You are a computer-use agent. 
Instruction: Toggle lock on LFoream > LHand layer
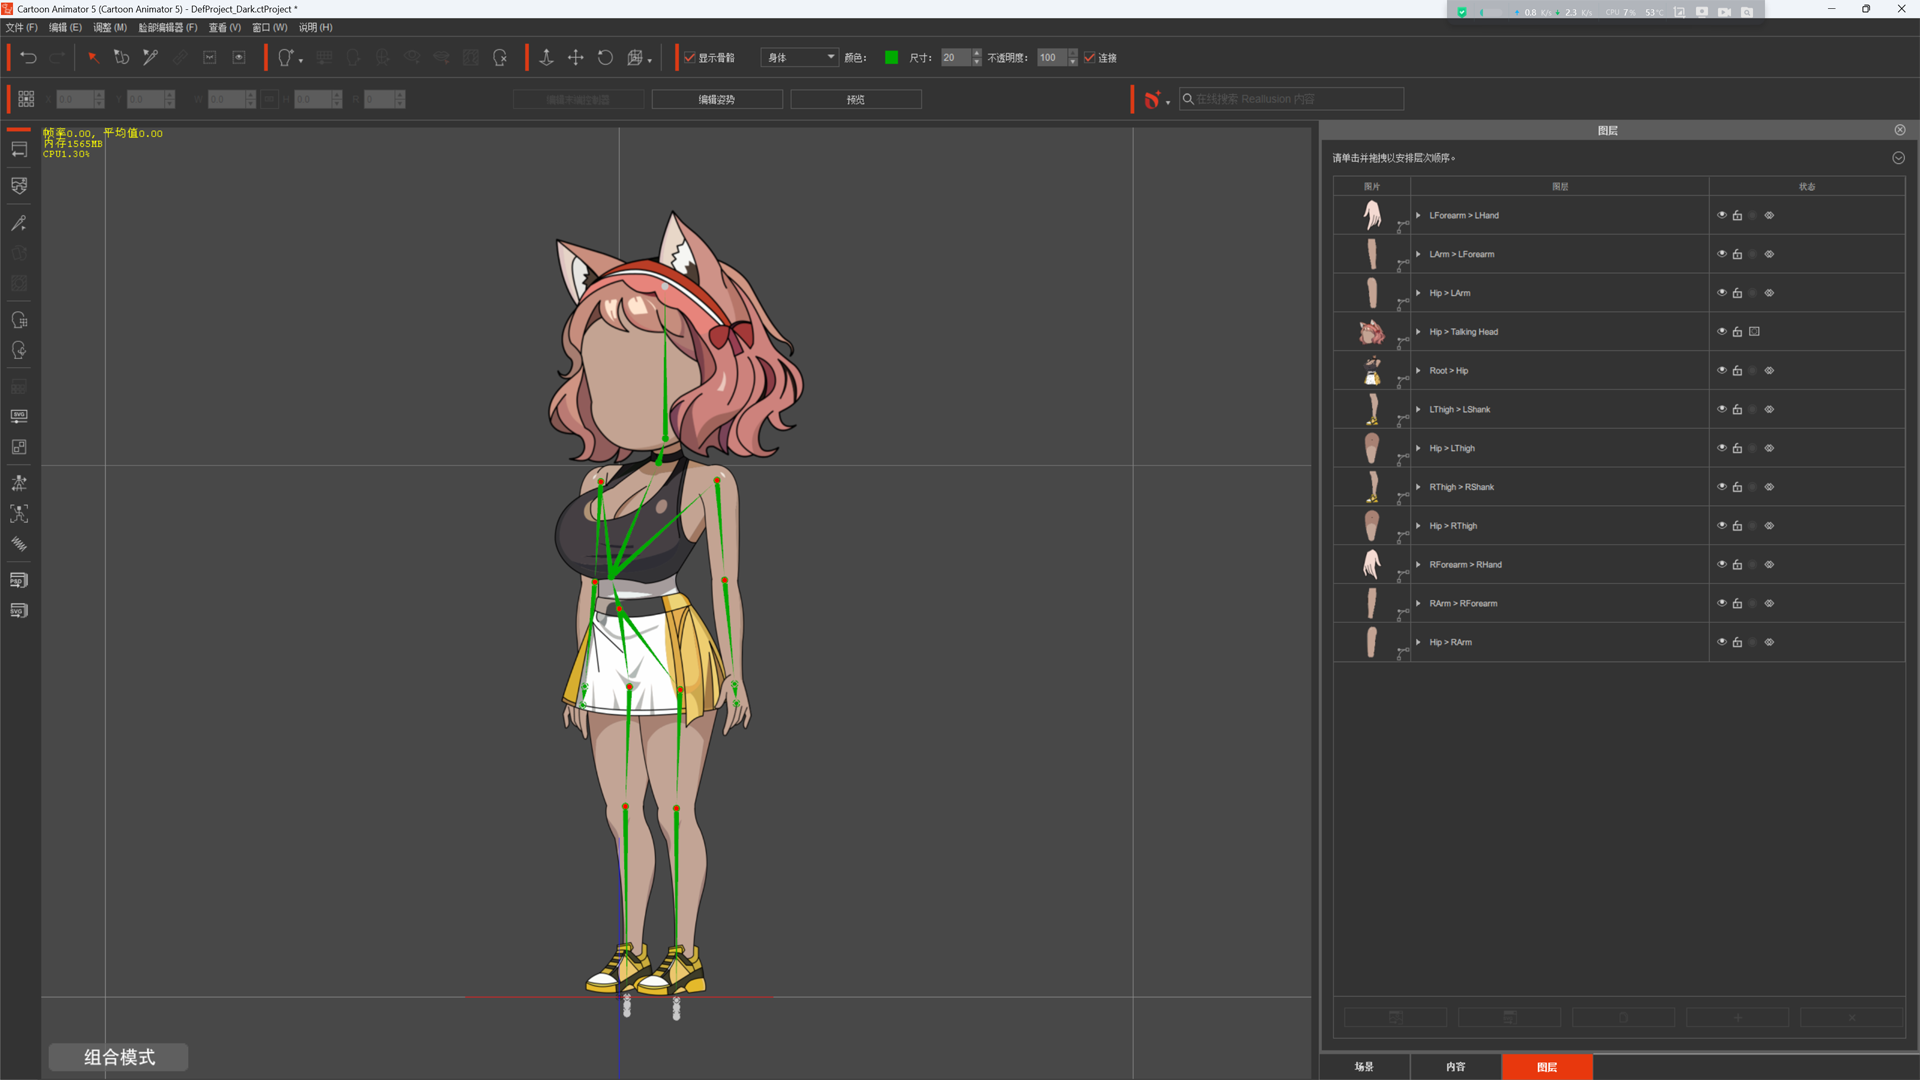click(x=1737, y=215)
